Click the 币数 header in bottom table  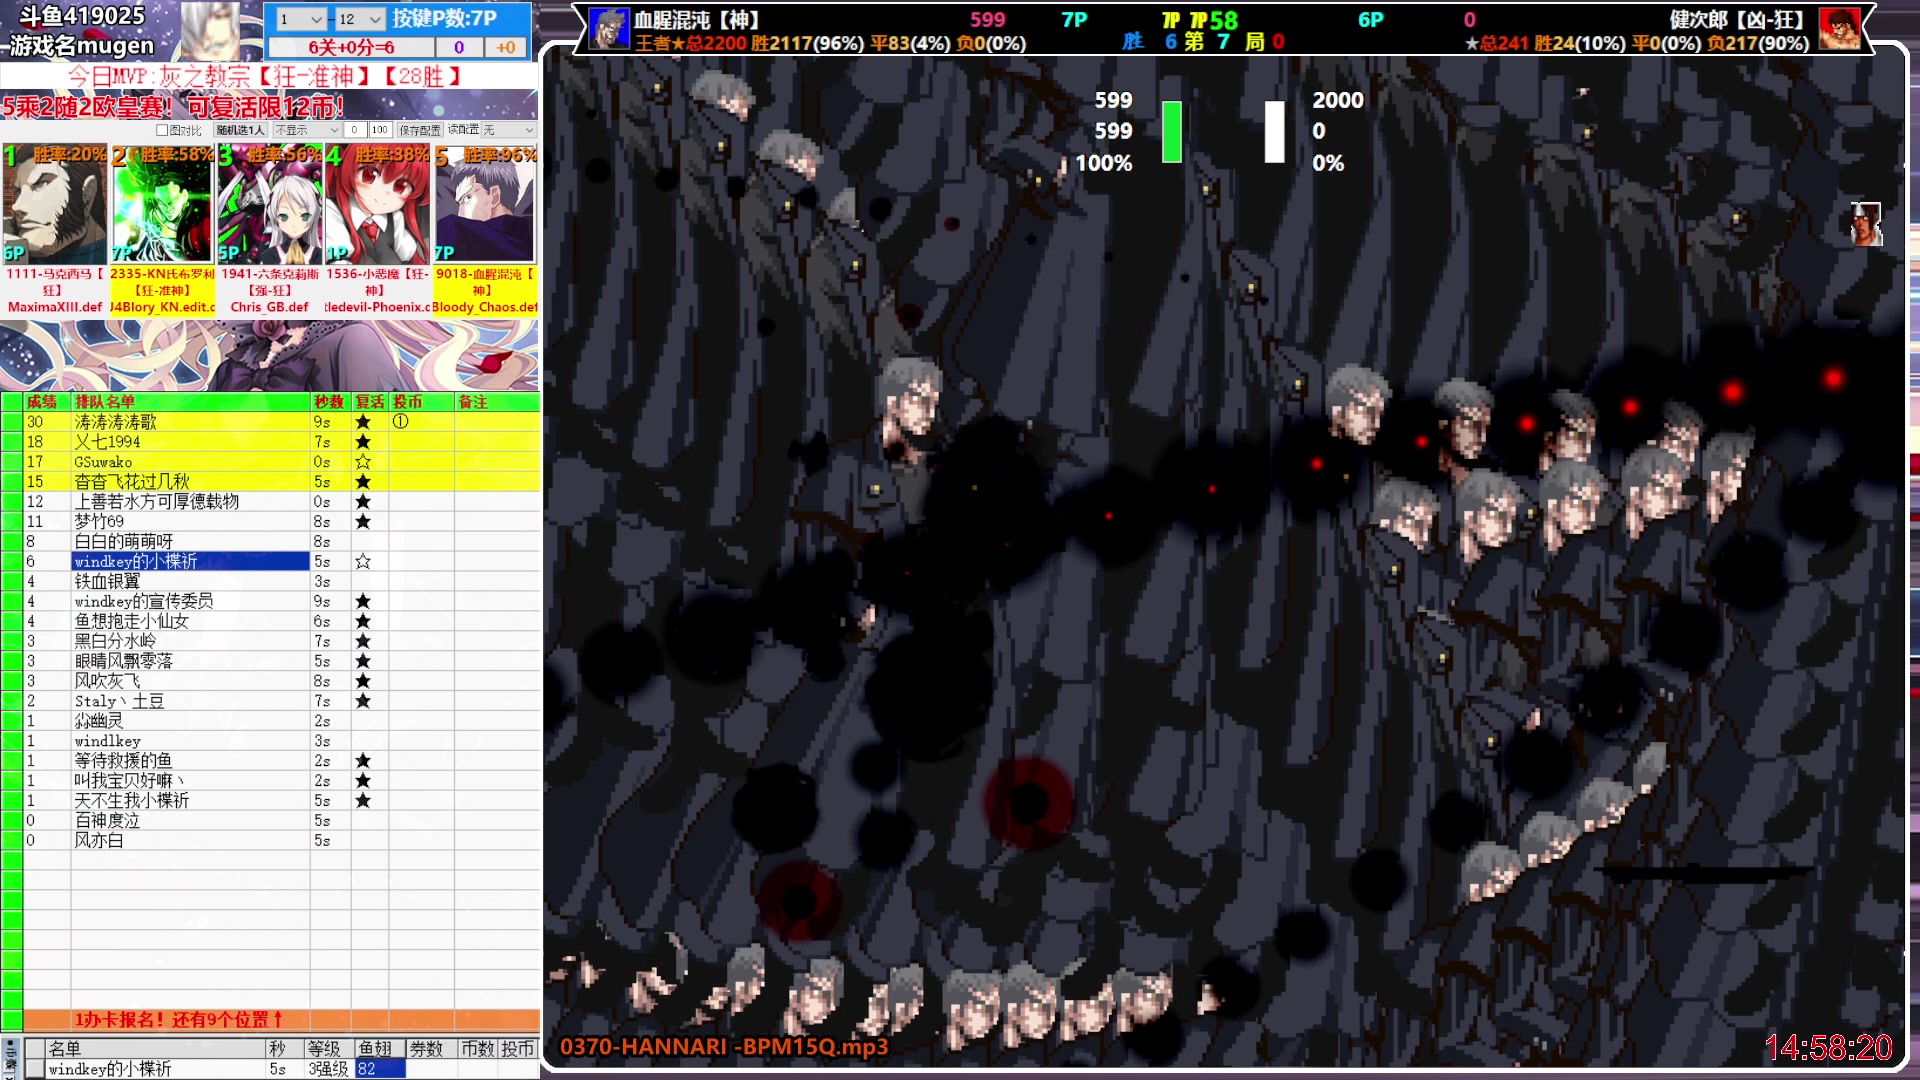pos(477,1049)
